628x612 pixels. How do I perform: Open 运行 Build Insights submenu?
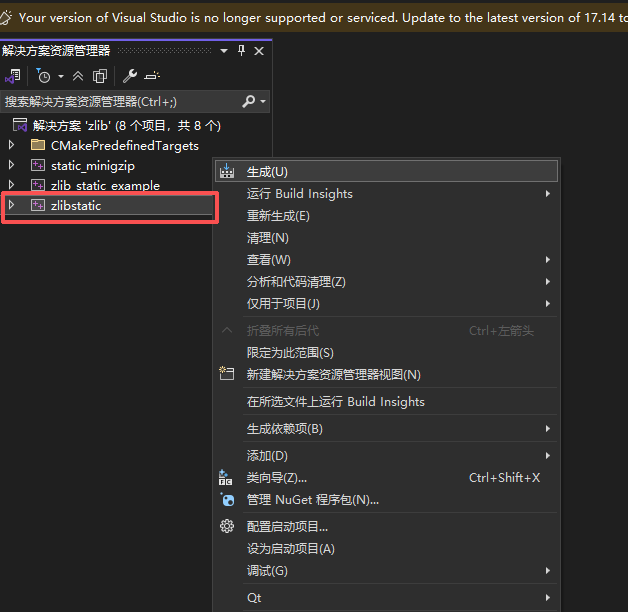pos(386,194)
